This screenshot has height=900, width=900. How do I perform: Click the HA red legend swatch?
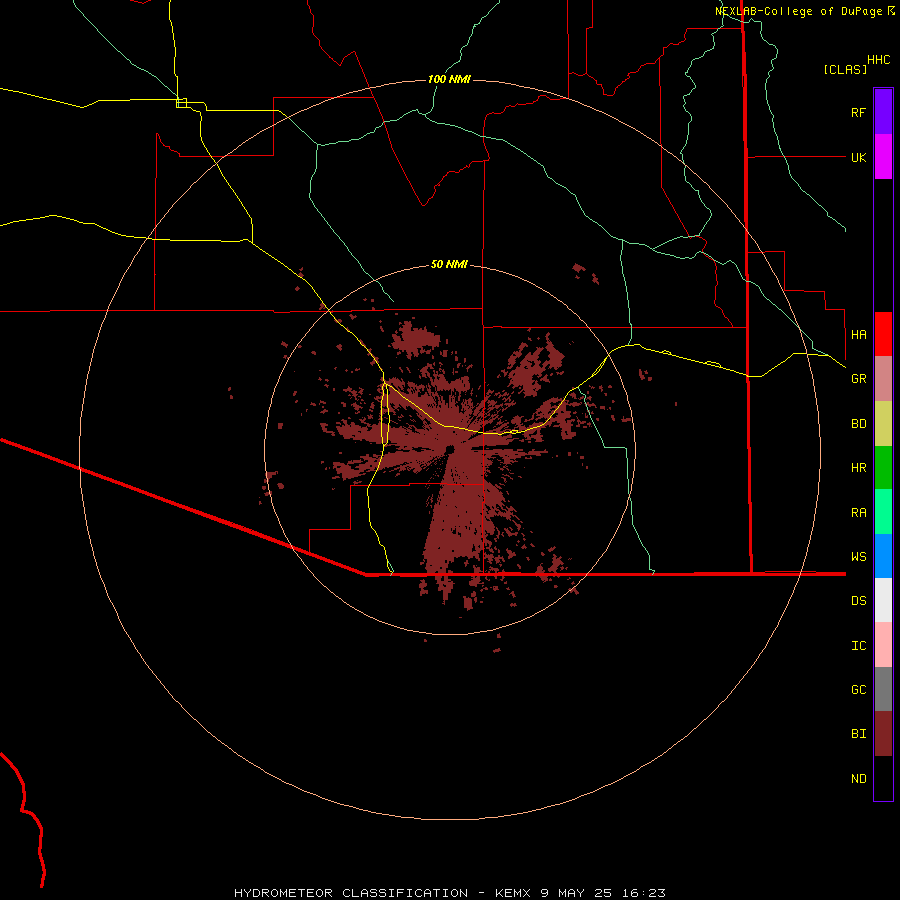click(883, 334)
